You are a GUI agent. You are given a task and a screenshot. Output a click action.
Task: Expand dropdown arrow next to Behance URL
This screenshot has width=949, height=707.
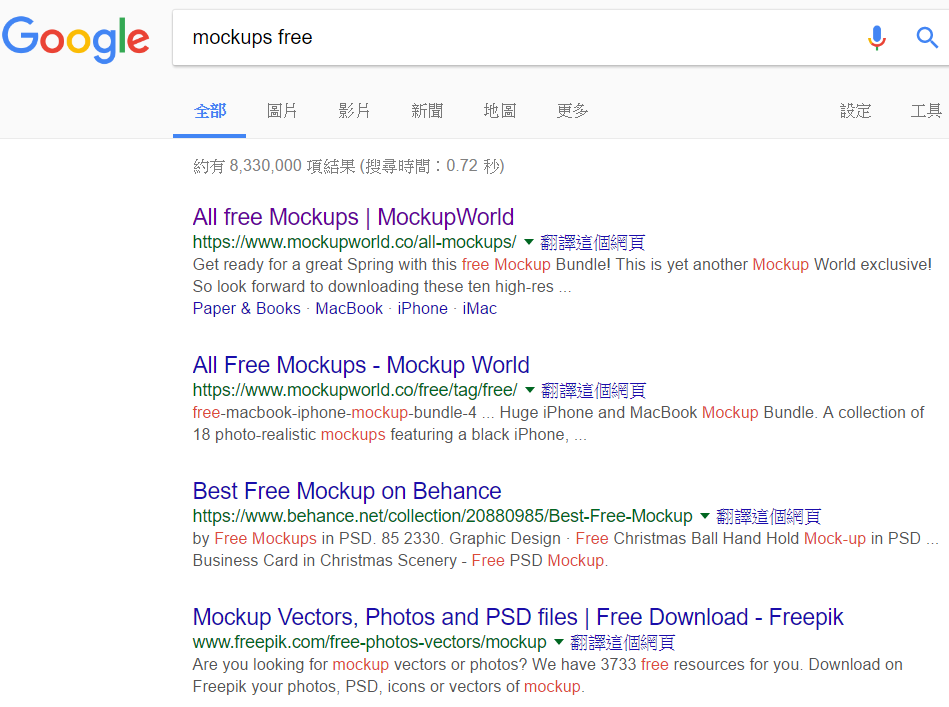[x=704, y=516]
